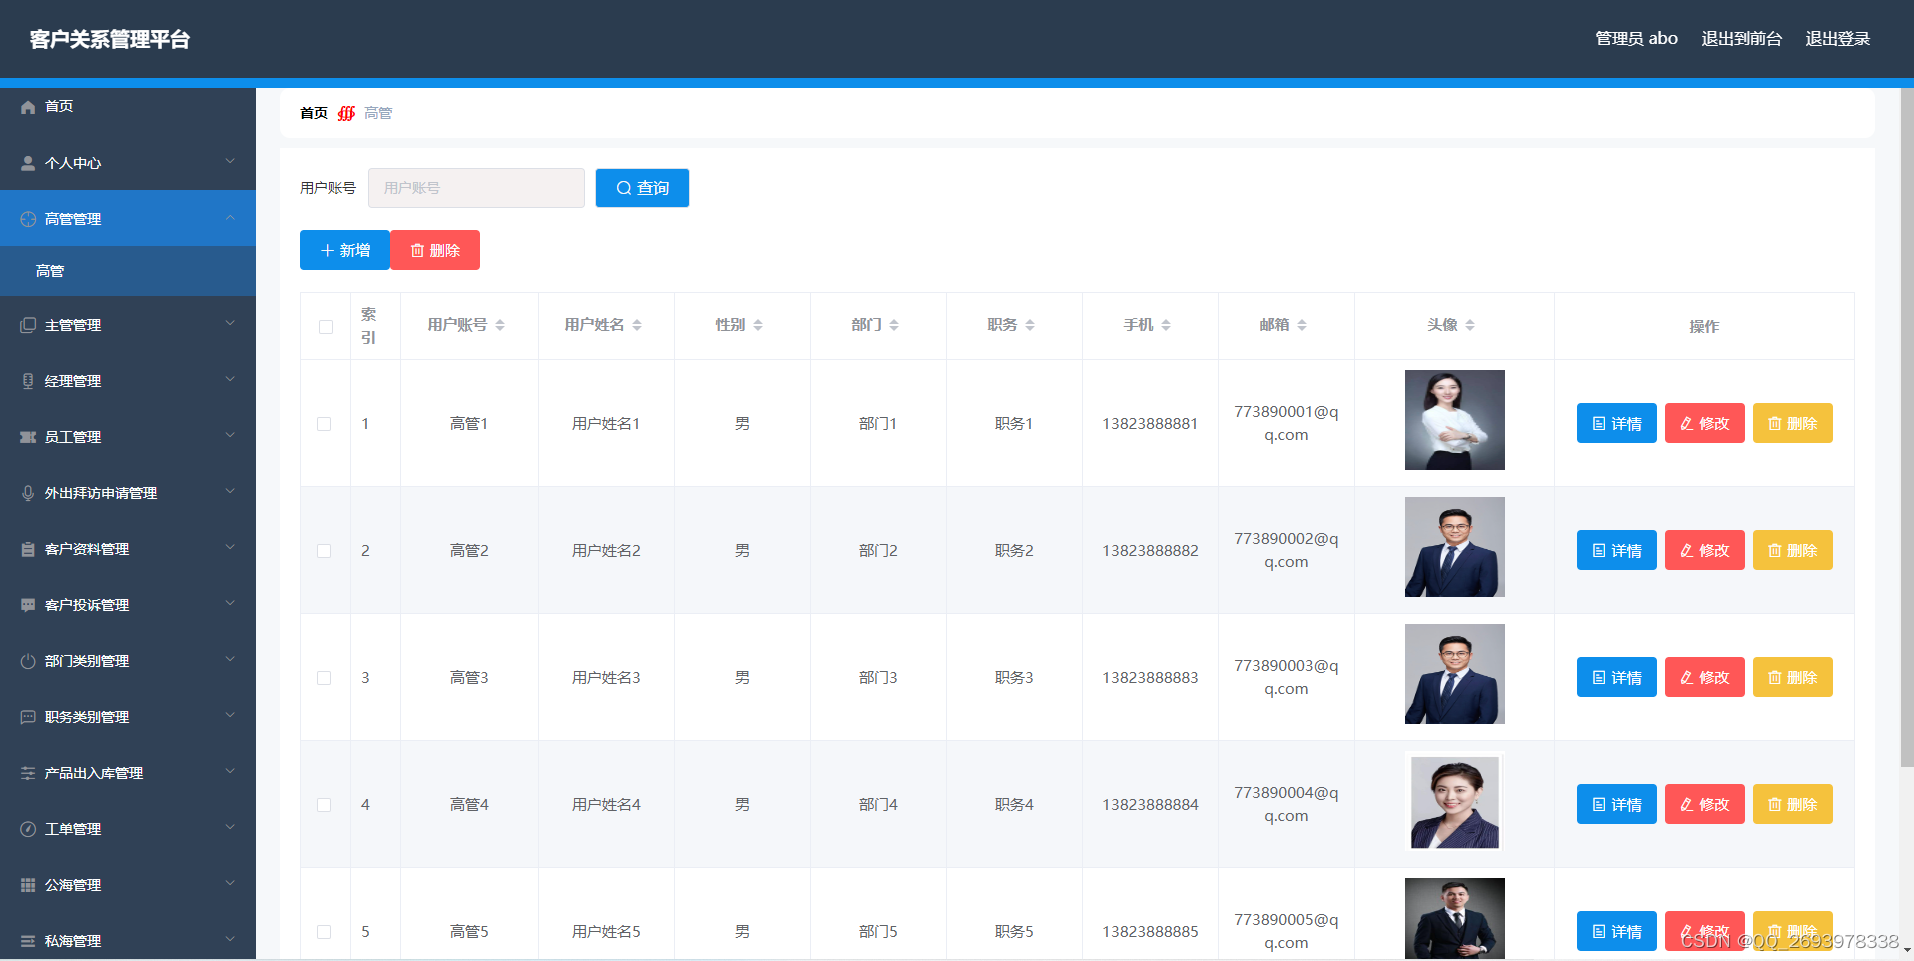1914x961 pixels.
Task: Expand 部门类别管理 using its chevron
Action: 230,659
